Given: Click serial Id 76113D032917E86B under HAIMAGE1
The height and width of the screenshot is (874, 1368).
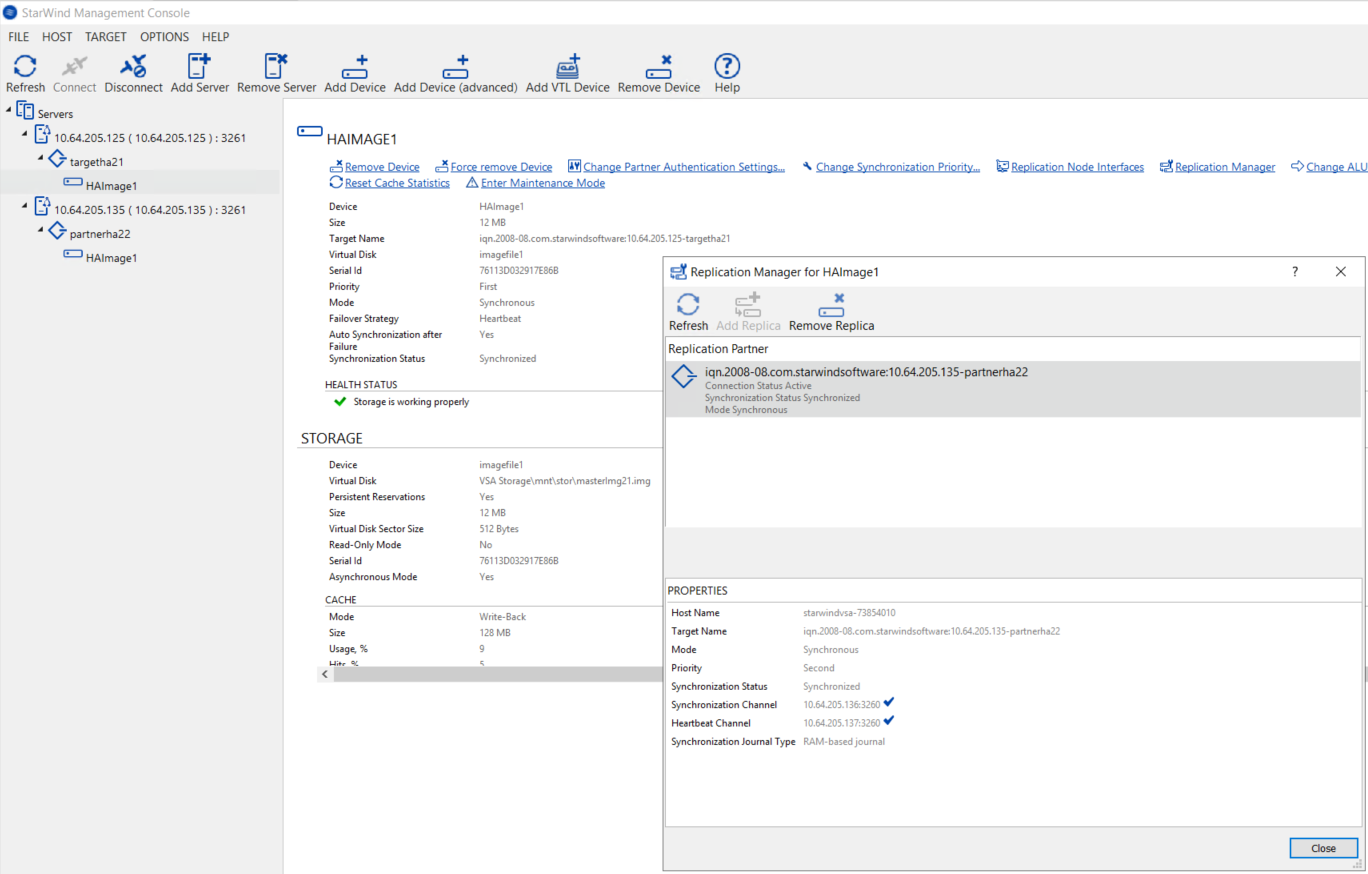Looking at the screenshot, I should point(519,270).
